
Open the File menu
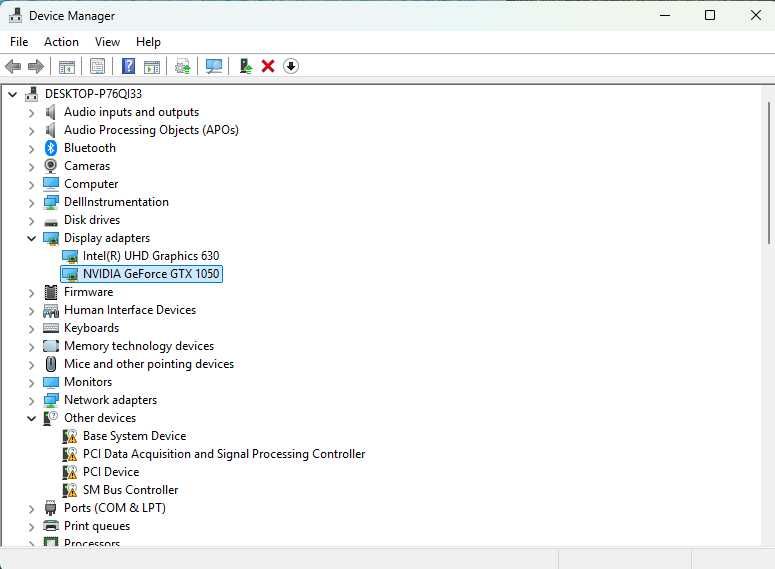coord(19,42)
